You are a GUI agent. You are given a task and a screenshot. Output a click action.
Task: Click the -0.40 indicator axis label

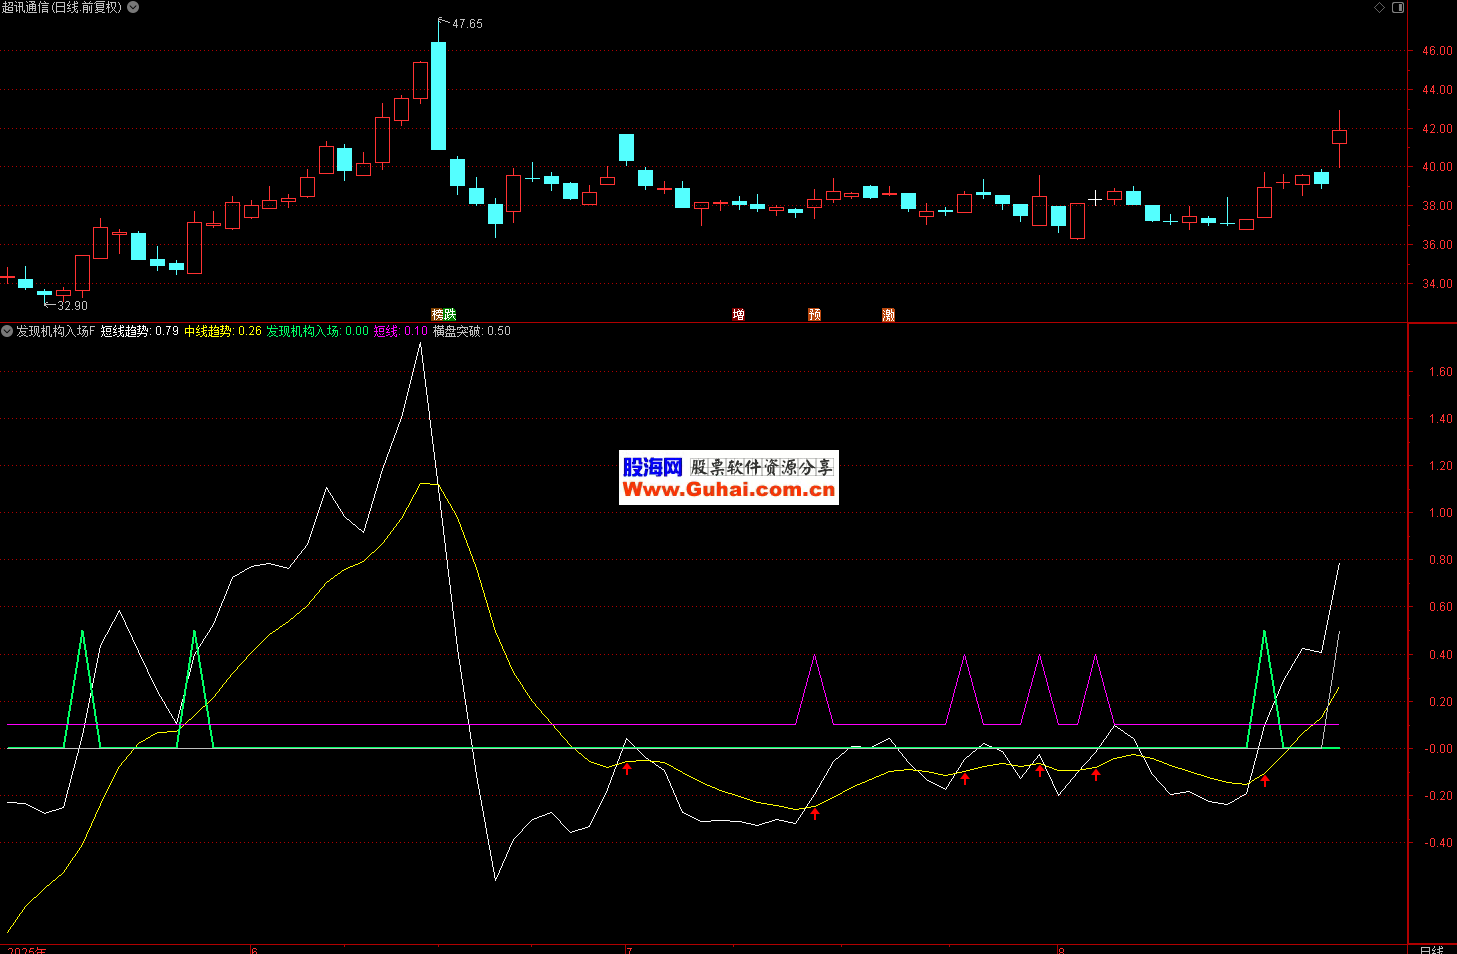coord(1439,843)
